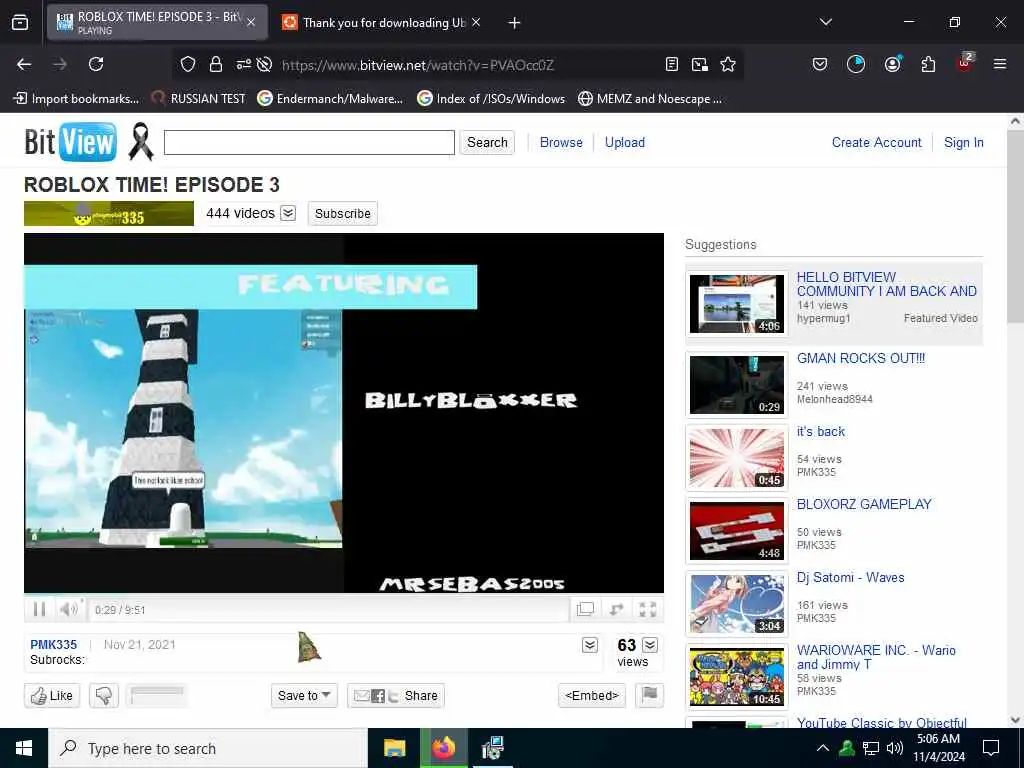Open the Firefox account avatar icon
The height and width of the screenshot is (768, 1024).
(892, 64)
